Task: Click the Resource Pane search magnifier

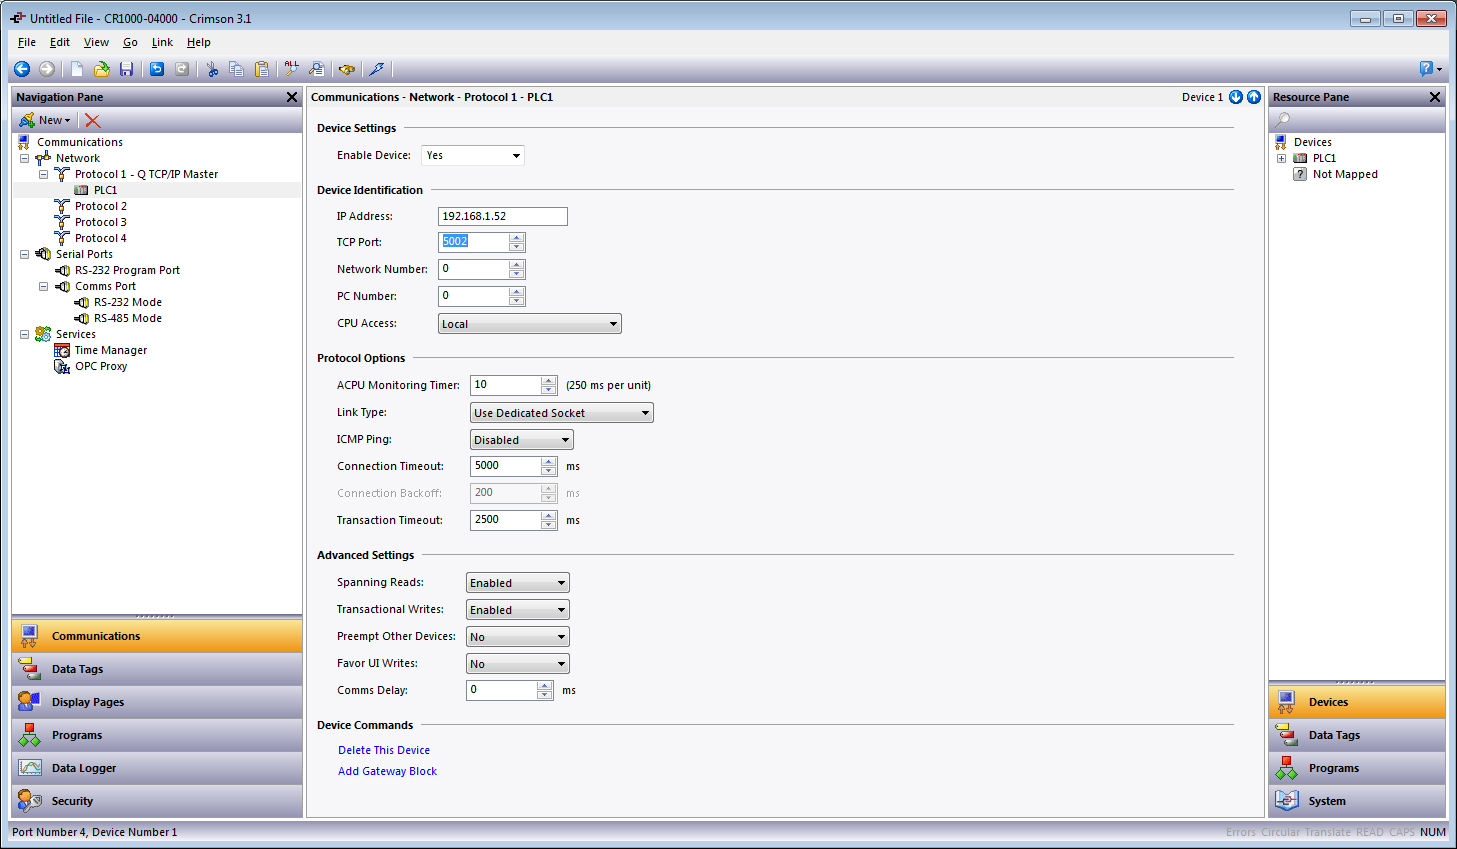Action: pos(1281,120)
